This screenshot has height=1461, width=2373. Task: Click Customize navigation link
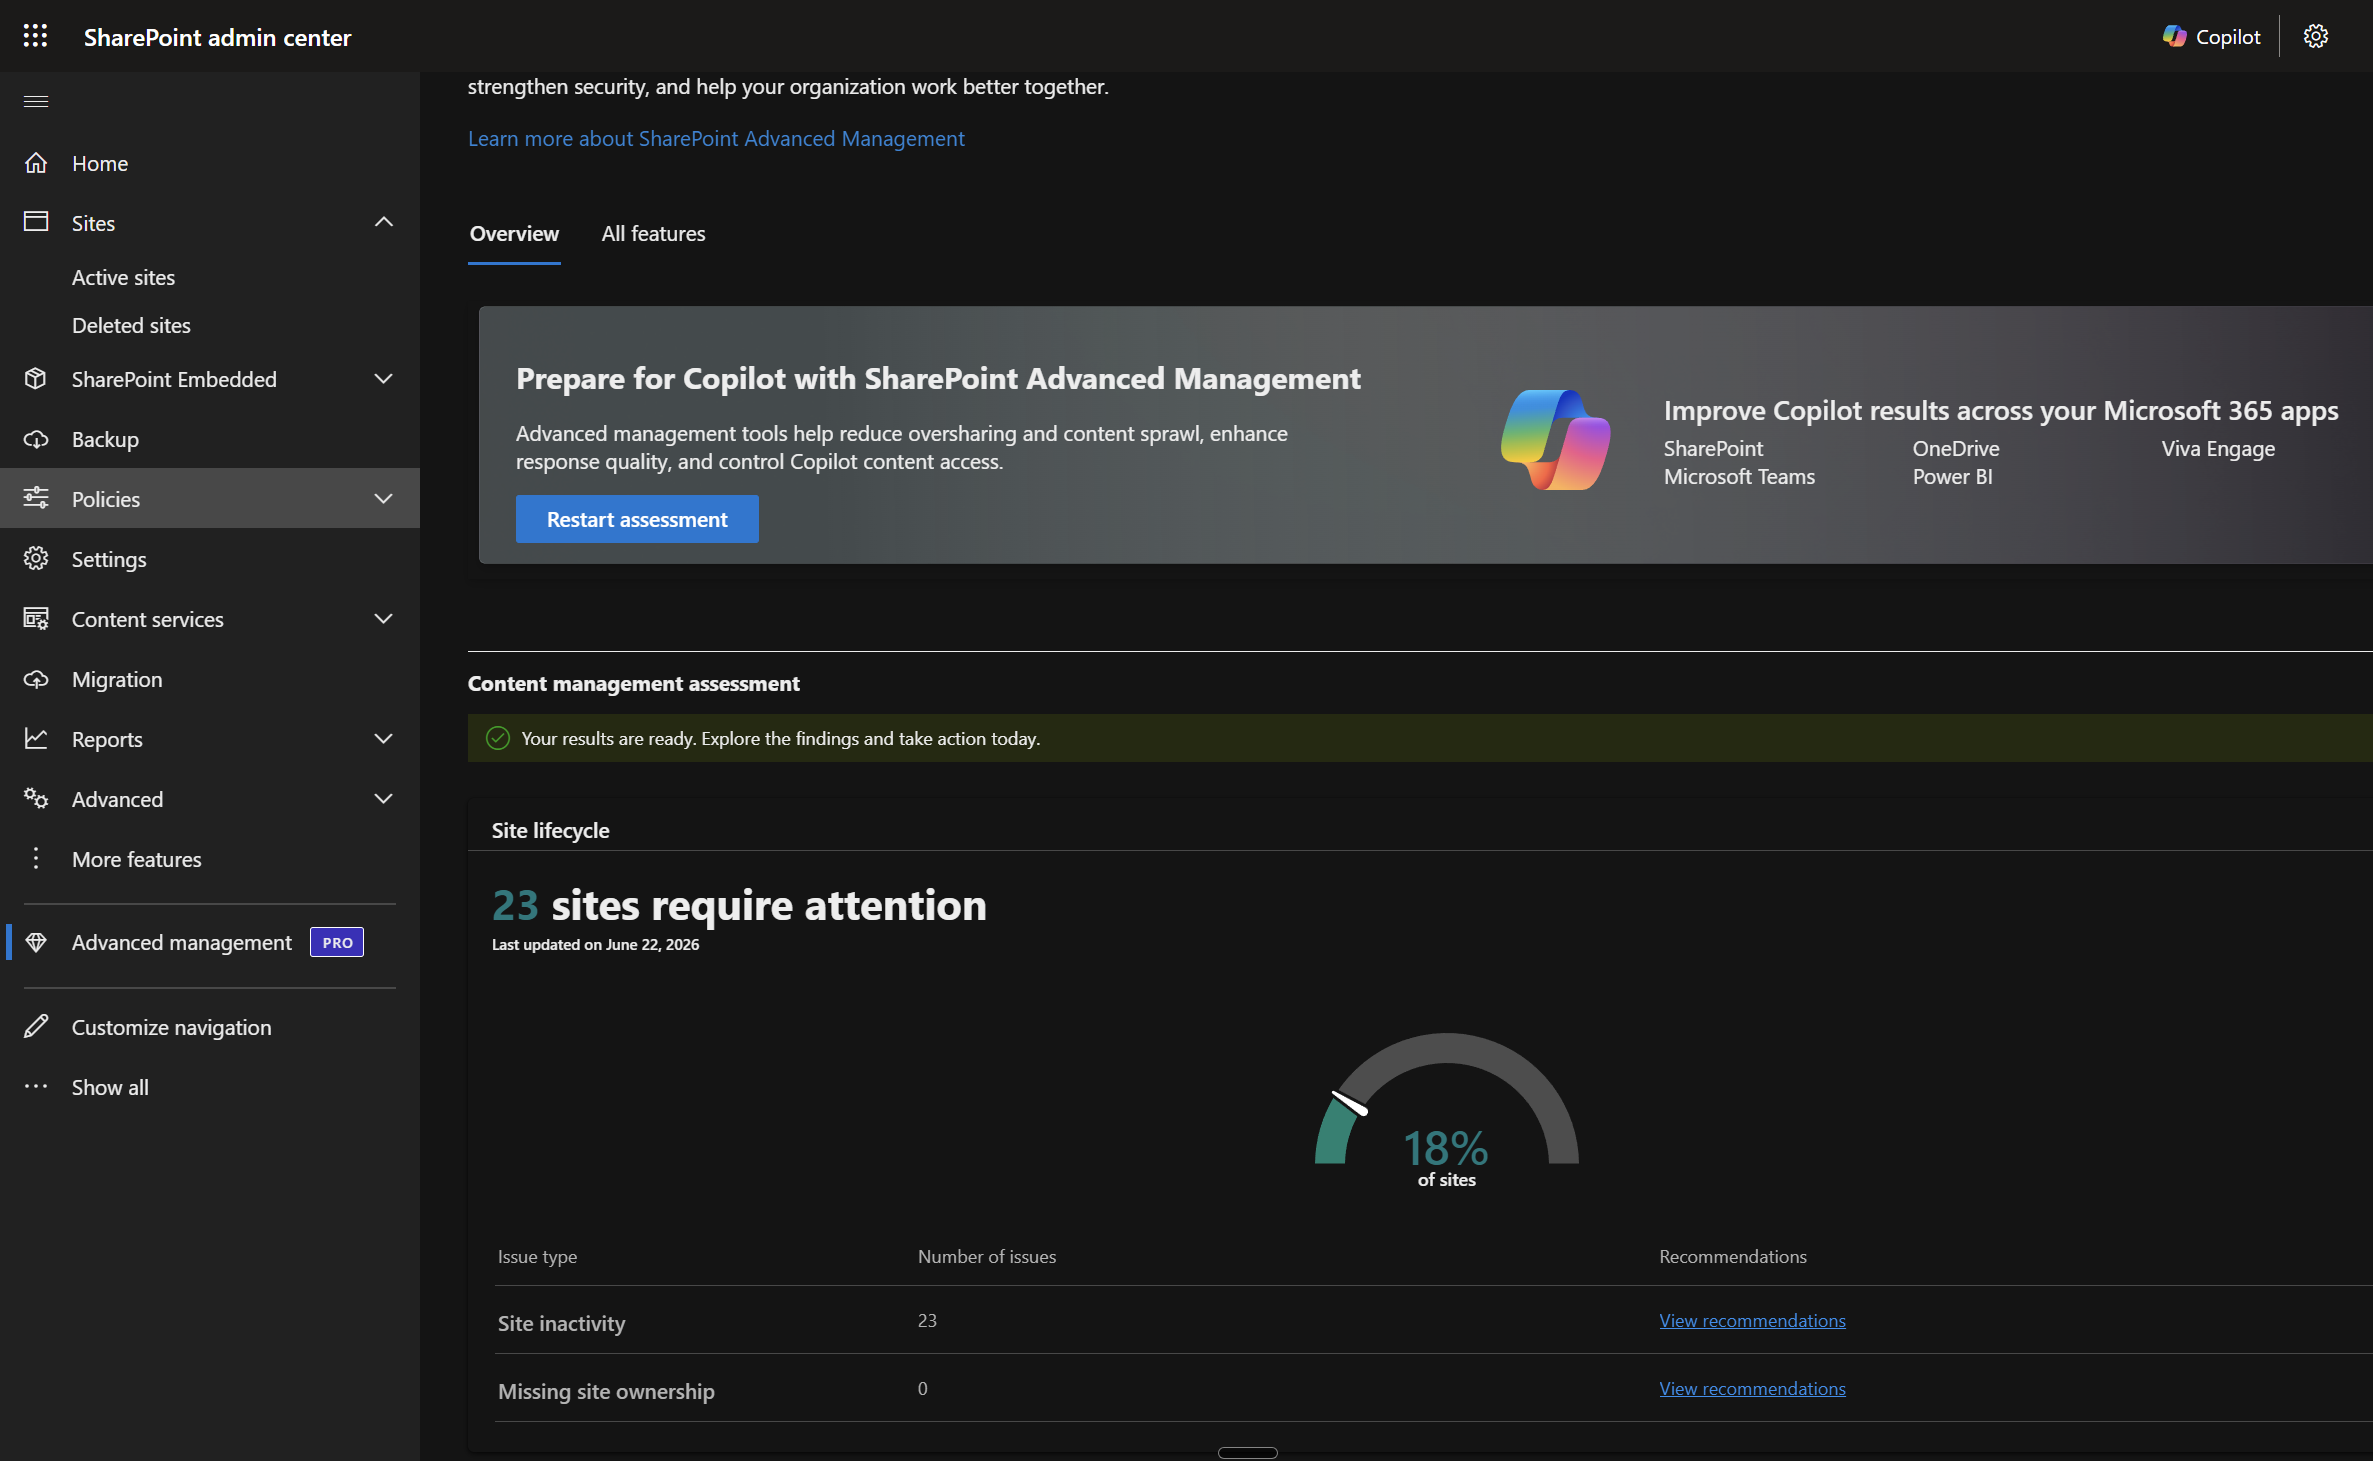171,1027
